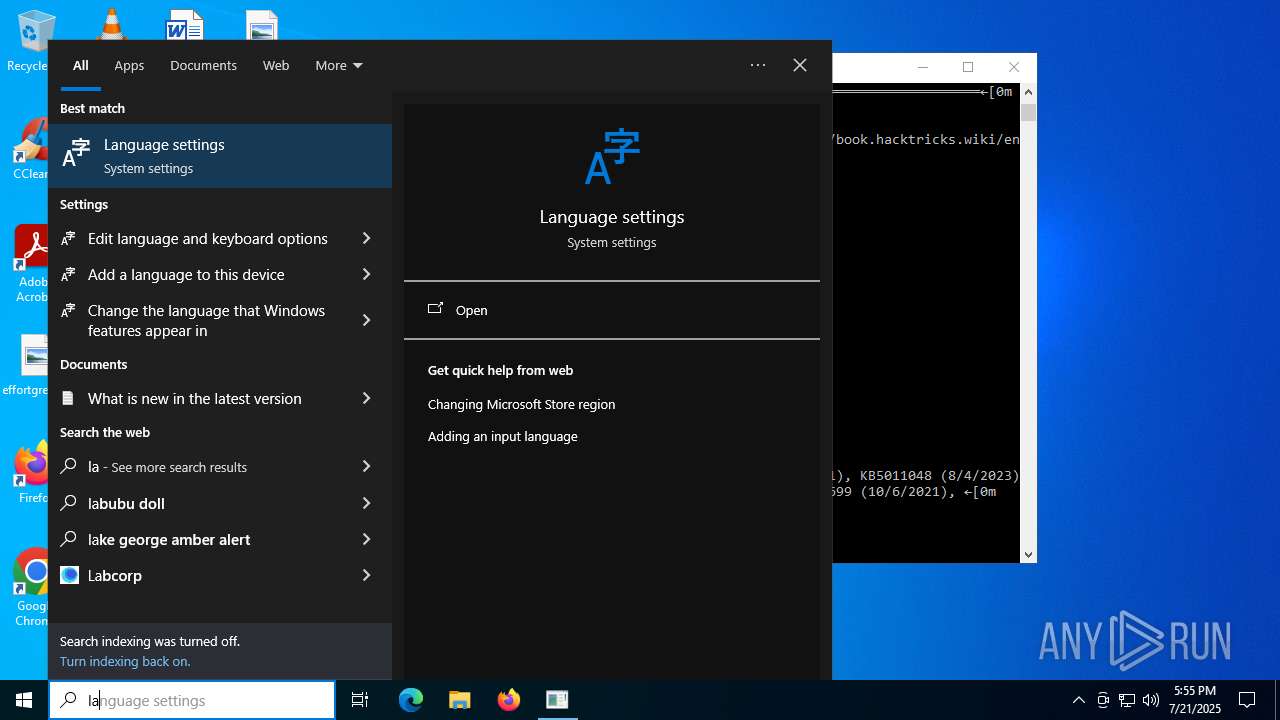Image resolution: width=1280 pixels, height=720 pixels.
Task: Show hidden tray icons chevron
Action: click(x=1078, y=700)
